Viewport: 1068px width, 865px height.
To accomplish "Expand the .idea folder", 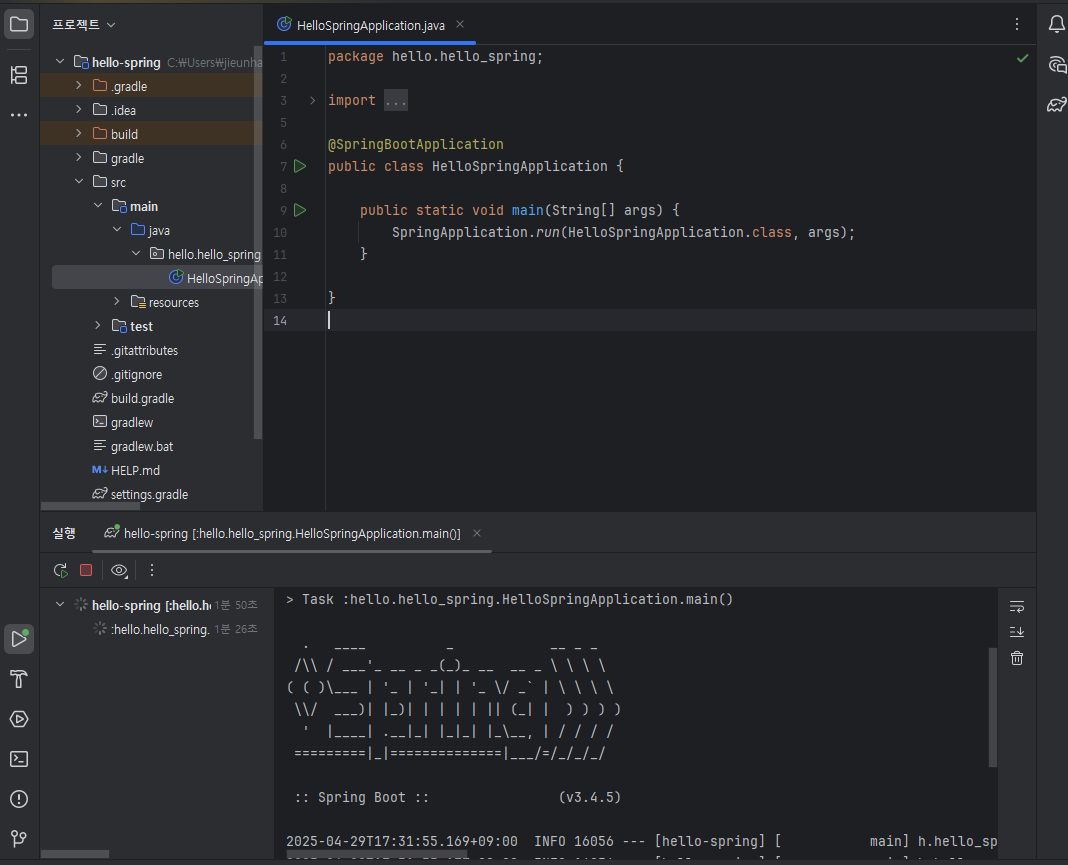I will point(79,110).
